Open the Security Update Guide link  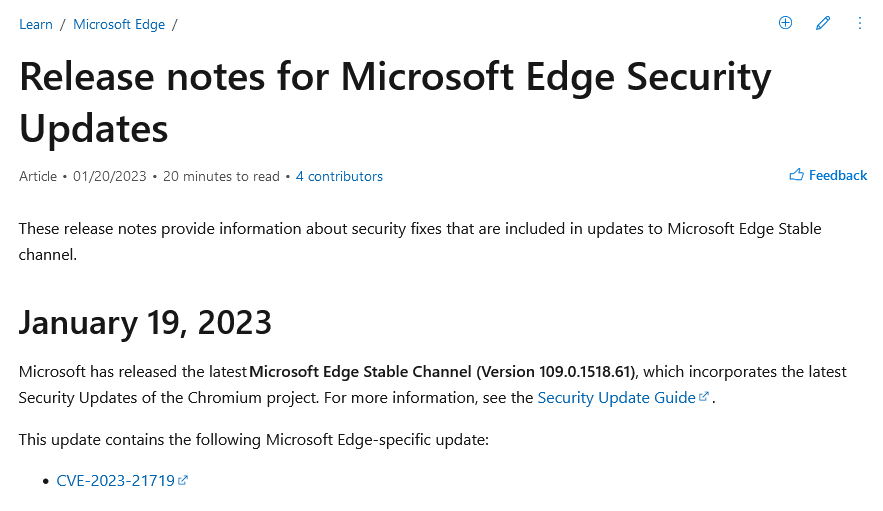coord(616,397)
